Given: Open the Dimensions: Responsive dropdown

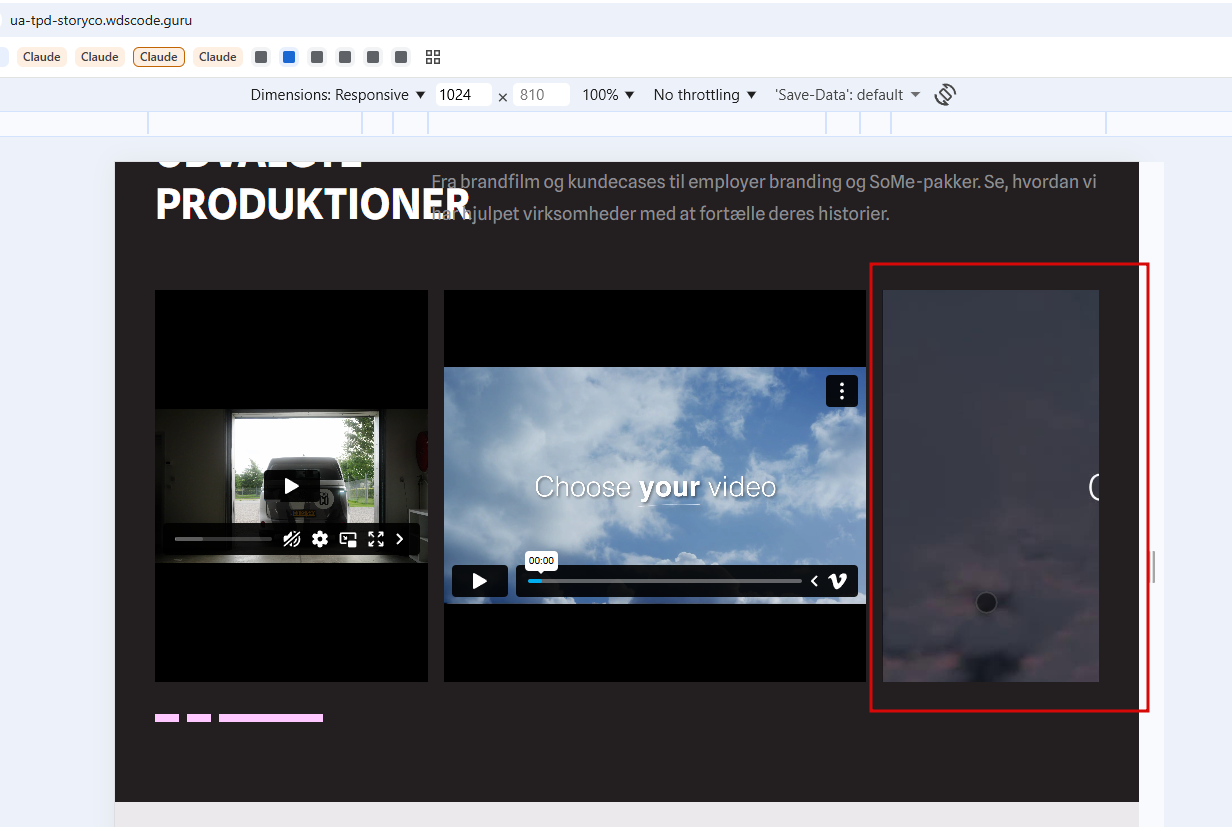Looking at the screenshot, I should pyautogui.click(x=338, y=95).
